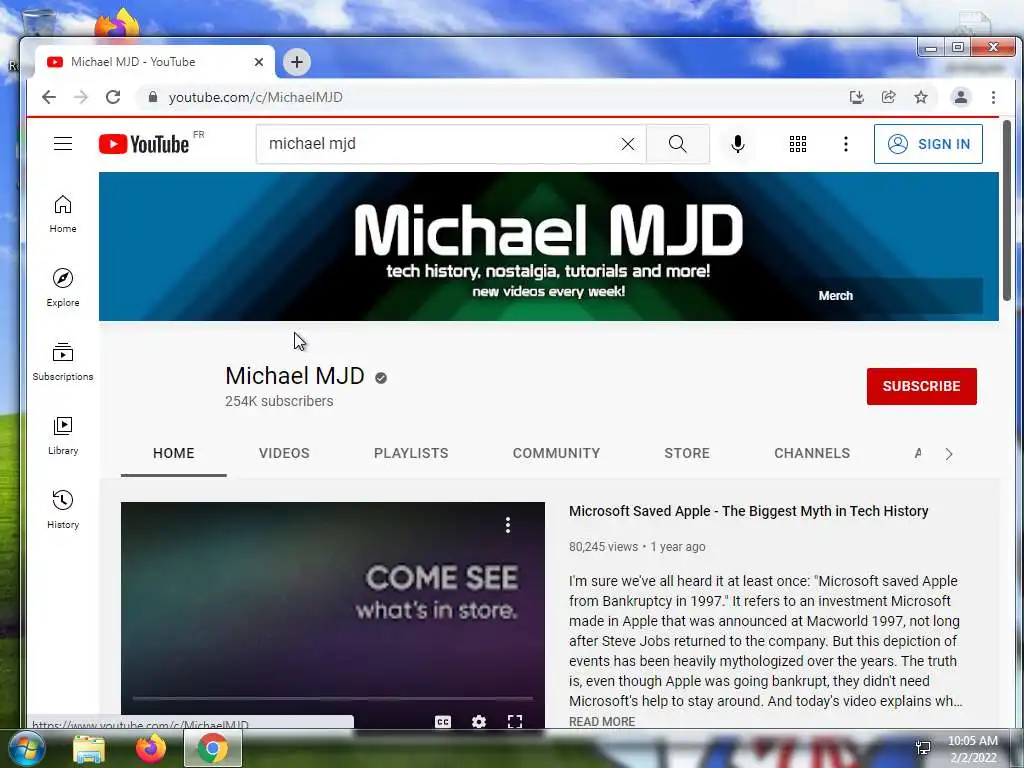
Task: Click the SUBSCRIBE button
Action: tap(921, 386)
